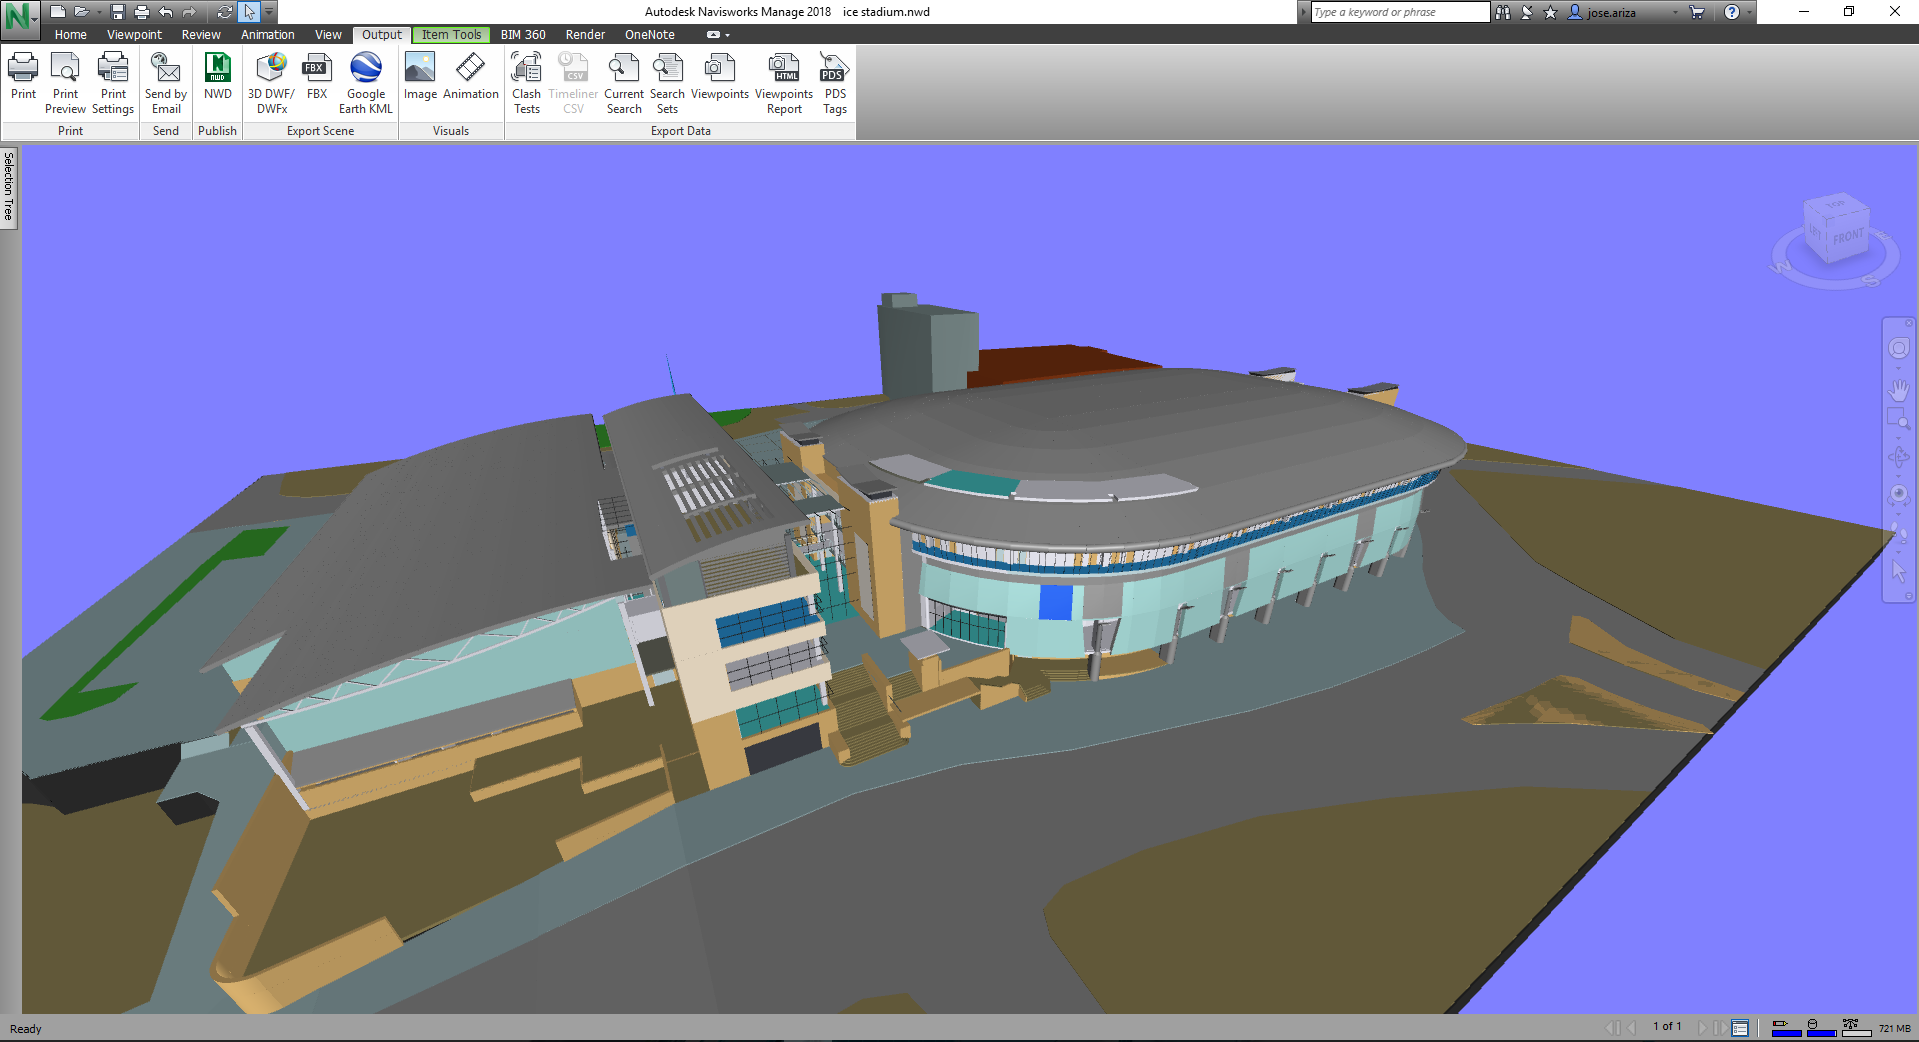Activate the Orbit tool on the navigation bar
The image size is (1919, 1042).
click(x=1899, y=456)
